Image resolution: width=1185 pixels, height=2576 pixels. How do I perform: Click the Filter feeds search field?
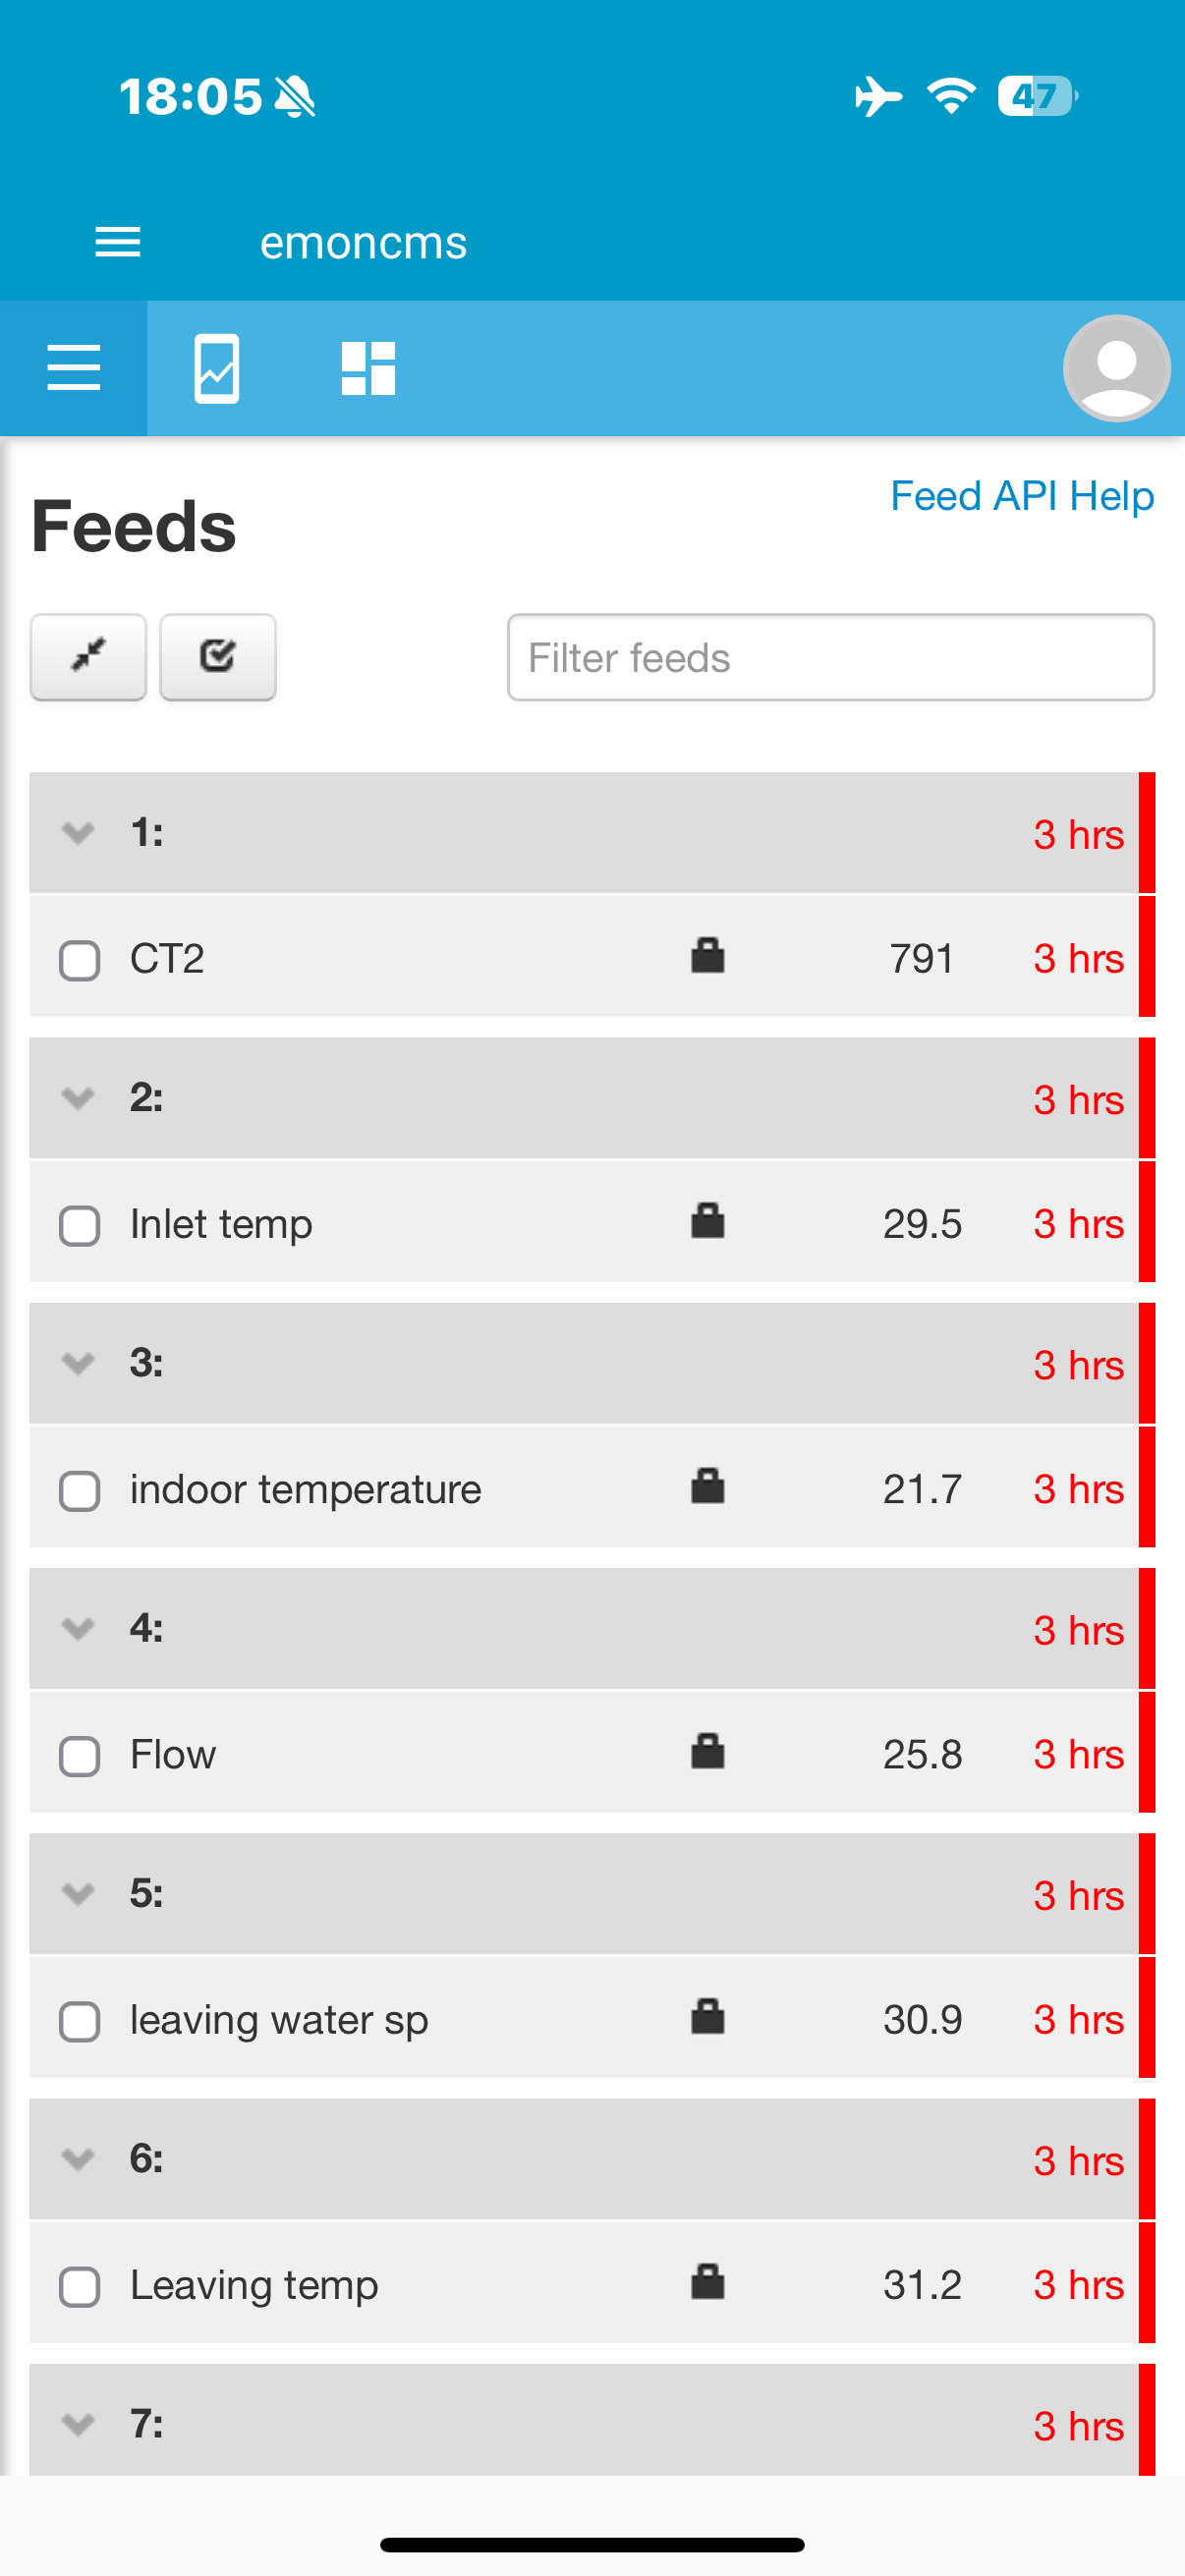click(x=830, y=657)
